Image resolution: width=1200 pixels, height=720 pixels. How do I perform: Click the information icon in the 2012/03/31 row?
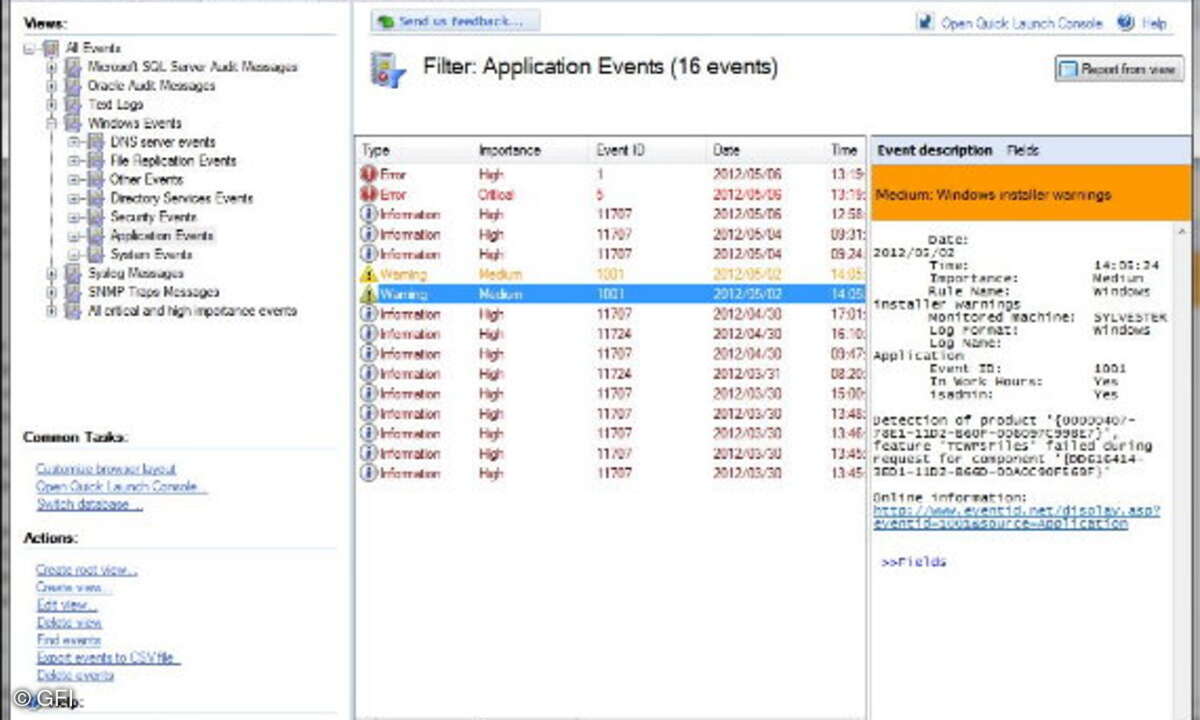[x=368, y=374]
